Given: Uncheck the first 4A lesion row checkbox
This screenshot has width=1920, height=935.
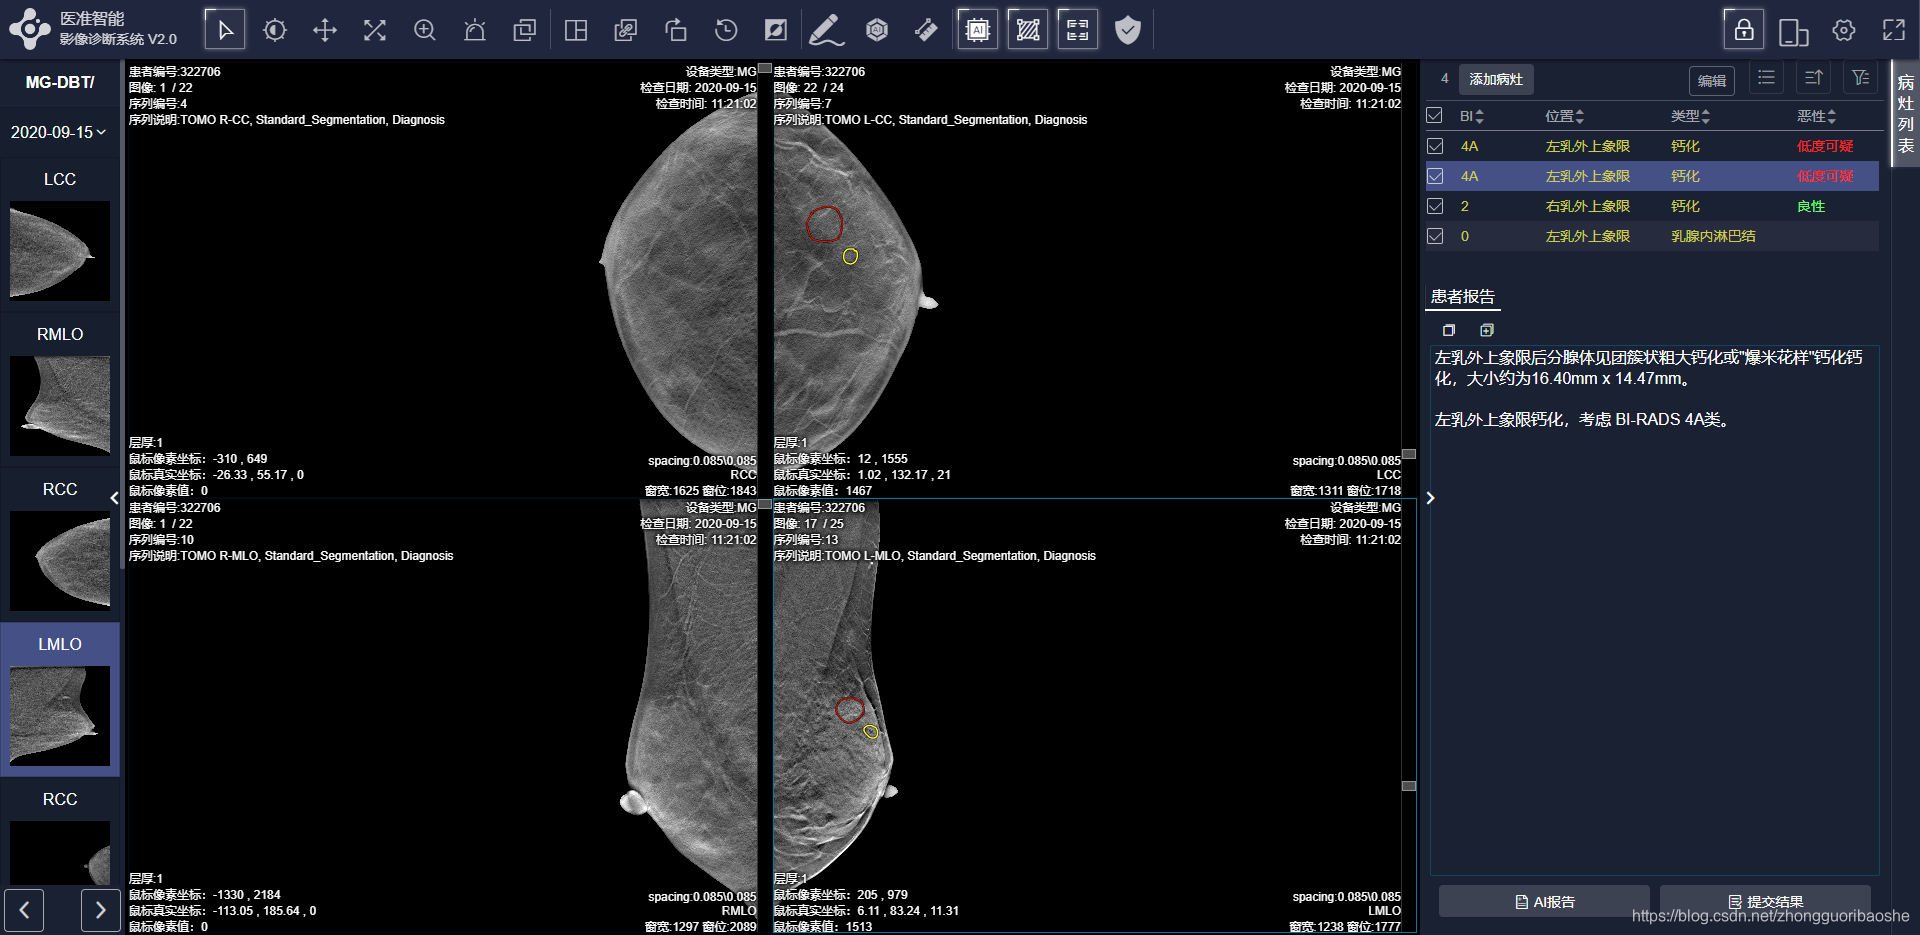Looking at the screenshot, I should pyautogui.click(x=1435, y=146).
